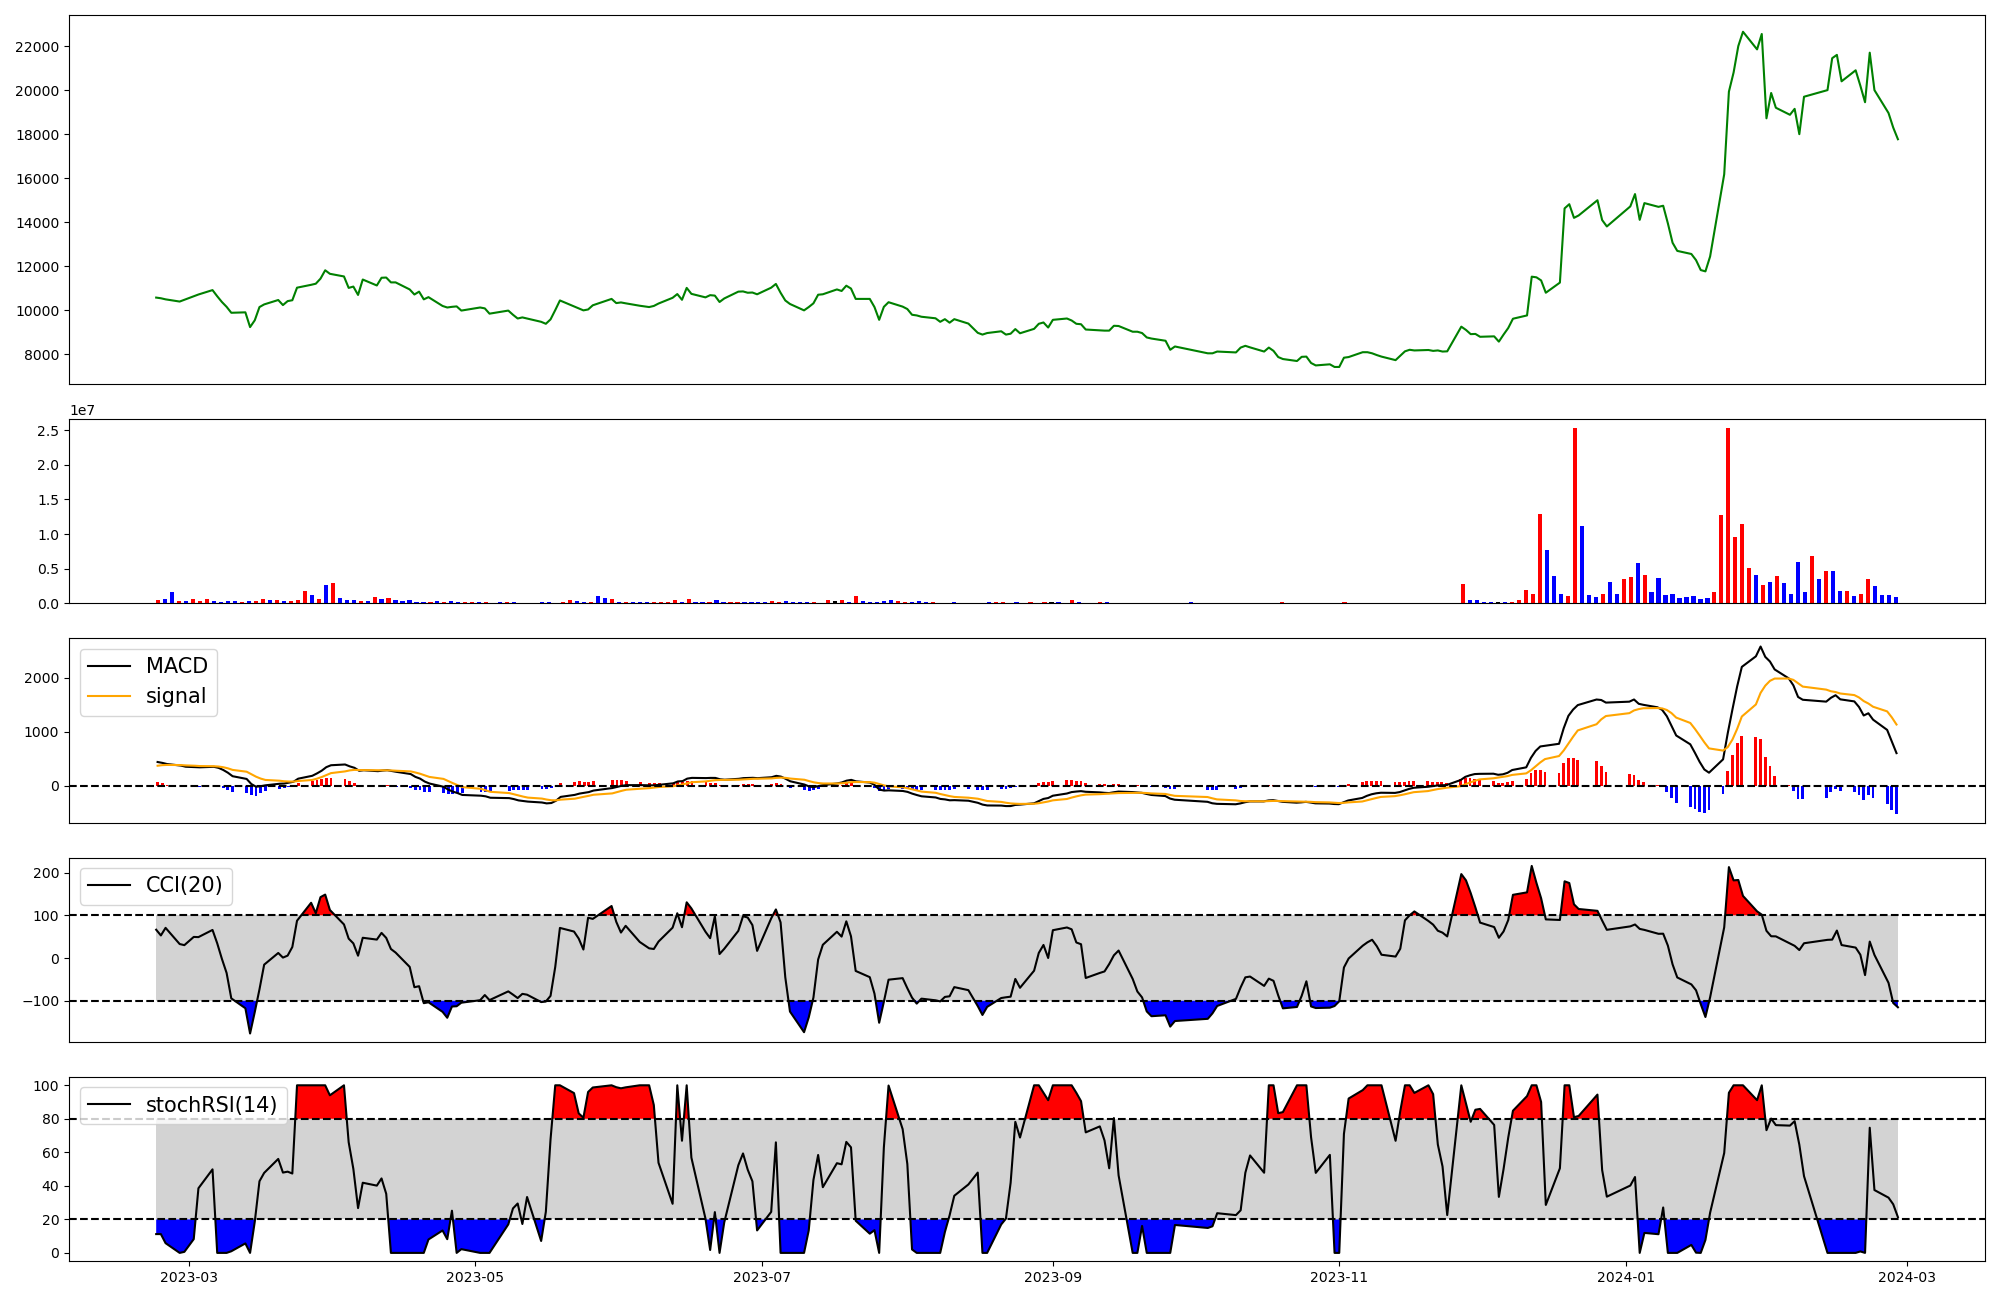
Task: Click the orange signal line swatch in legend
Action: point(109,696)
